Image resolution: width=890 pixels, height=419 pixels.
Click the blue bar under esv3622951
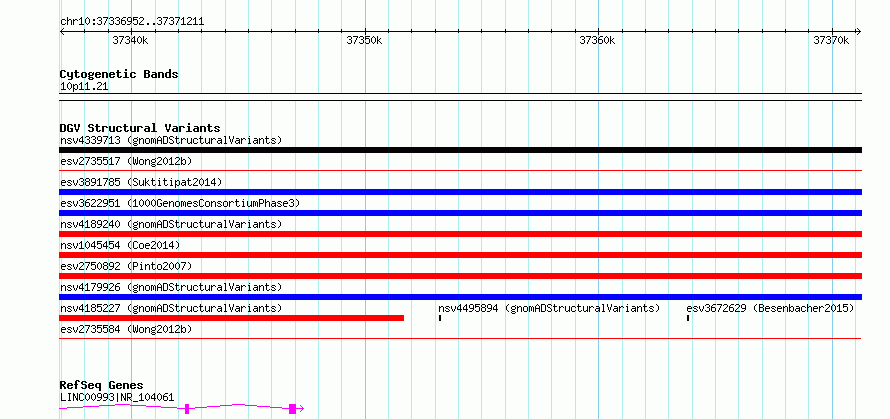pos(460,213)
